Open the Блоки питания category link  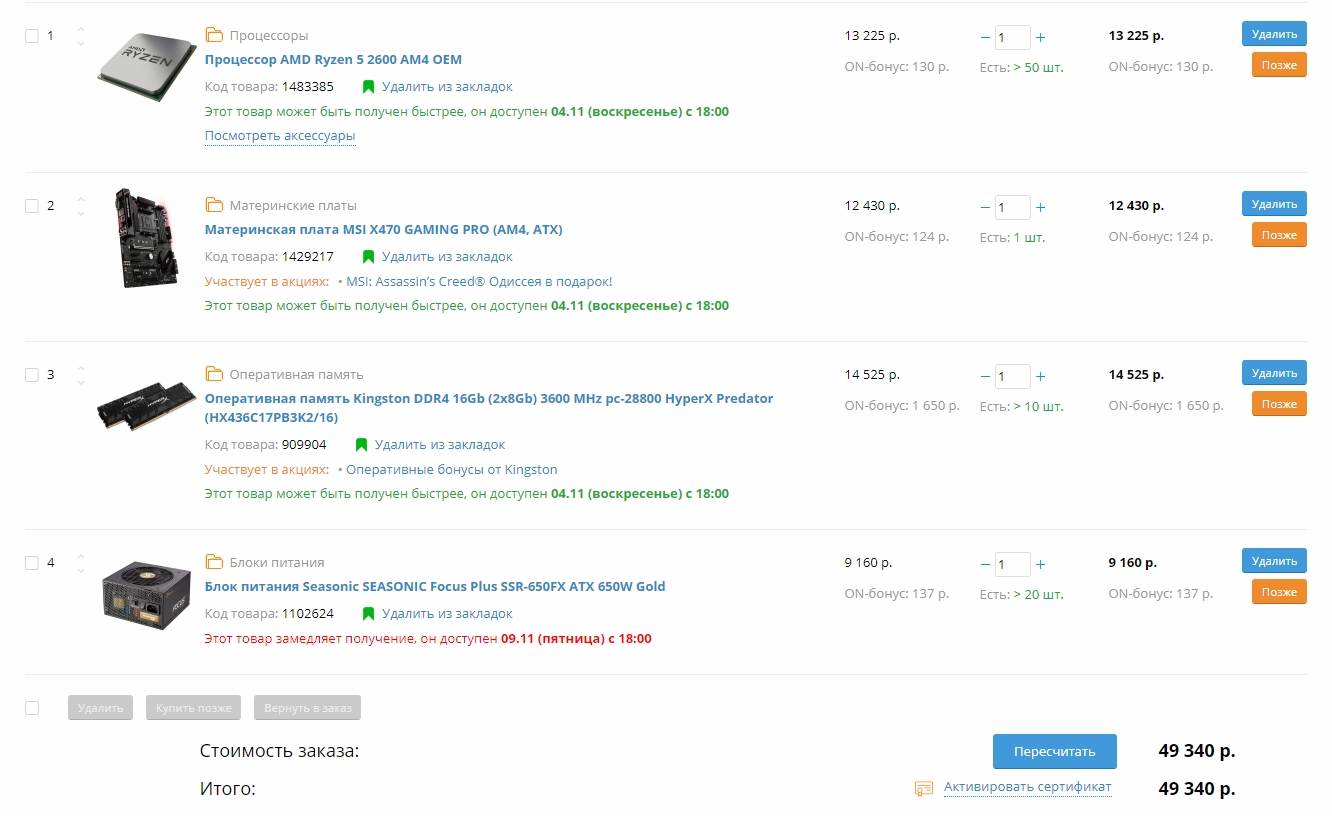277,563
